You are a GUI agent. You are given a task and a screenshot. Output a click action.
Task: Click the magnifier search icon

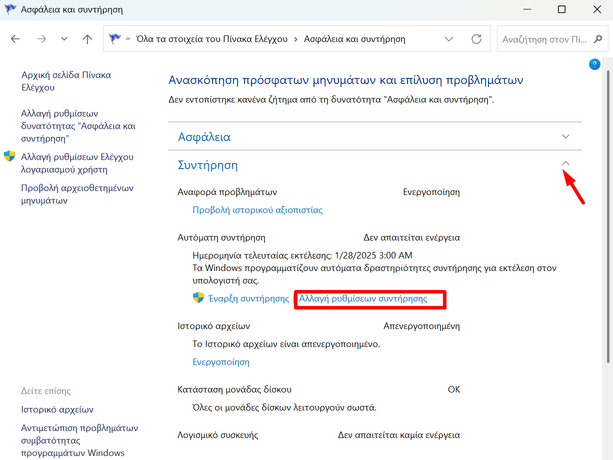pyautogui.click(x=598, y=39)
